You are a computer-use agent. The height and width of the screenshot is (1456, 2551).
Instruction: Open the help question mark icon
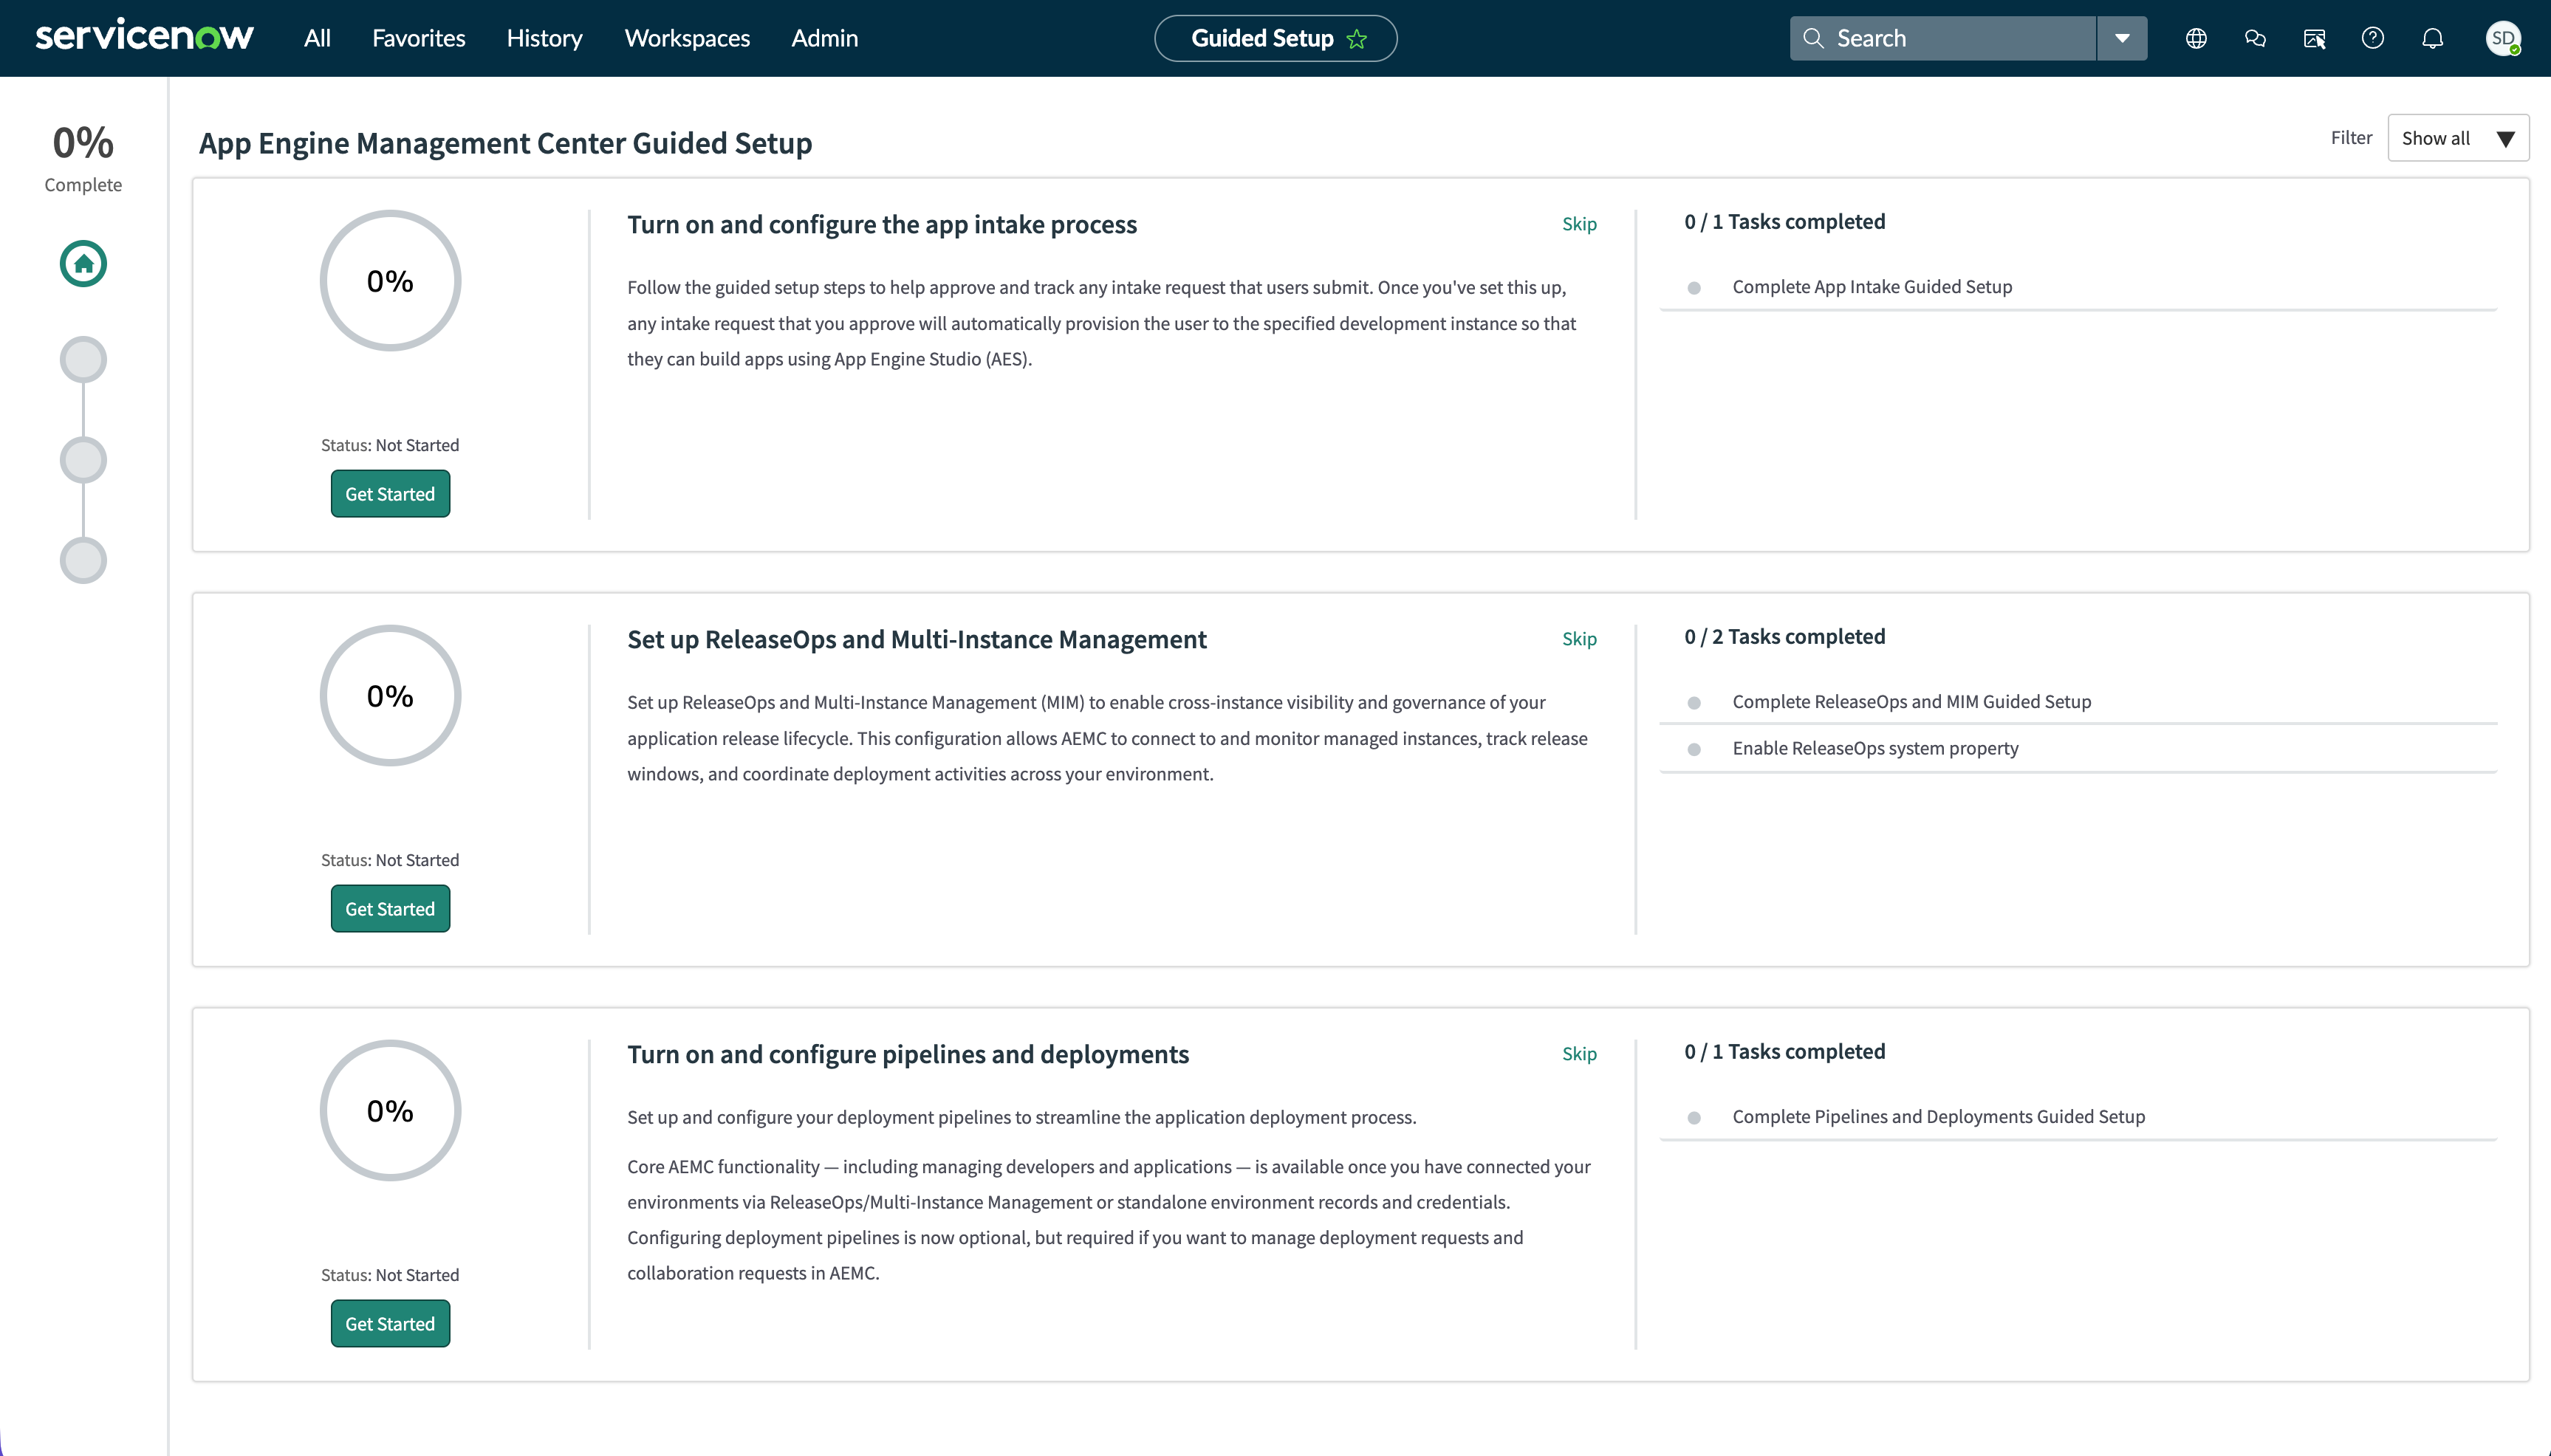point(2373,38)
